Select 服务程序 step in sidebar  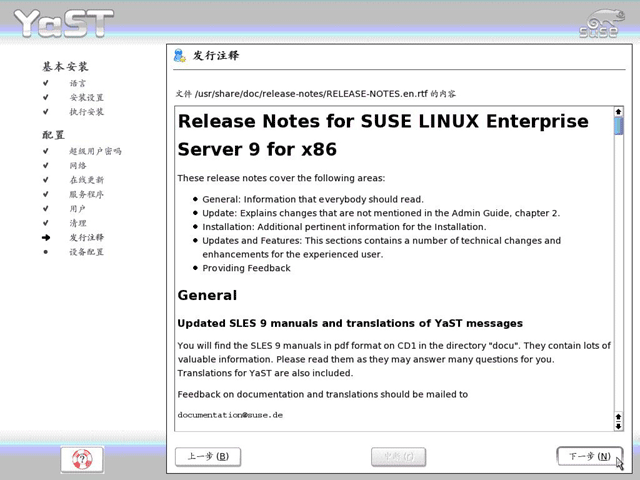tap(87, 194)
